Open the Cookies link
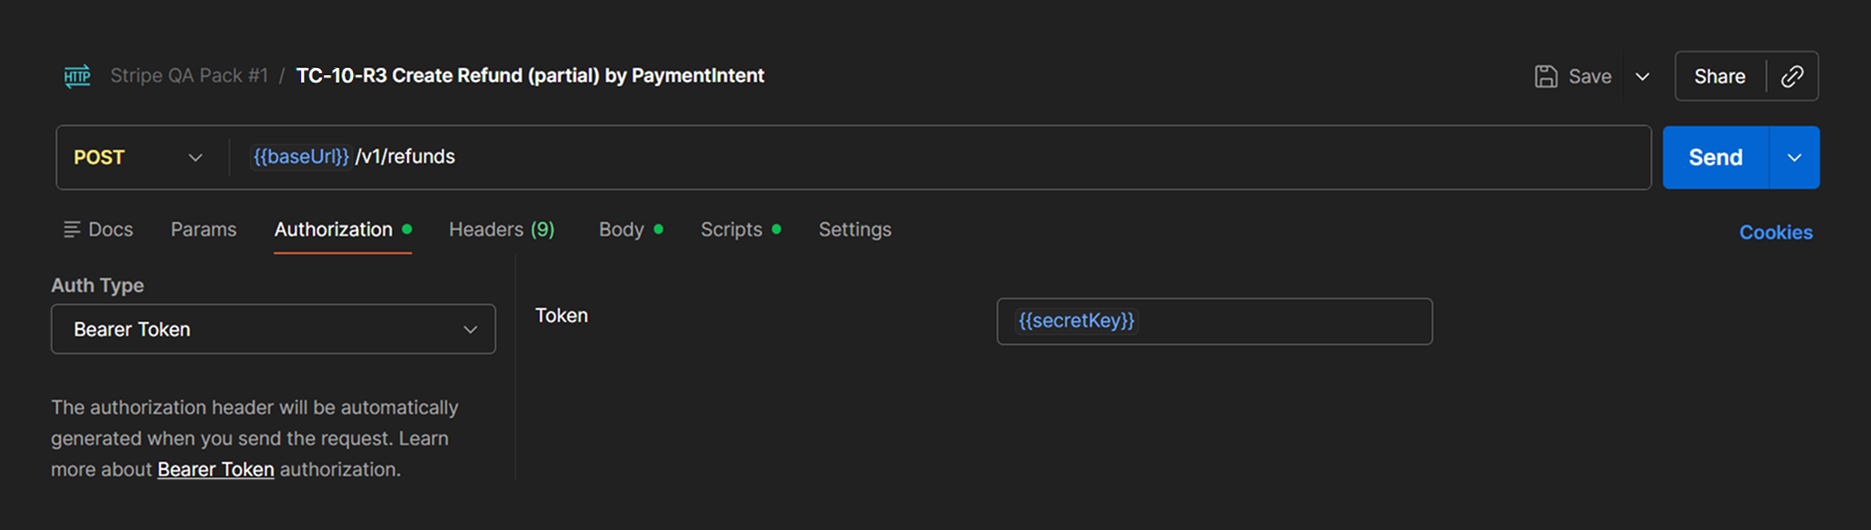Screen dimensions: 1871x530 [x=1775, y=232]
